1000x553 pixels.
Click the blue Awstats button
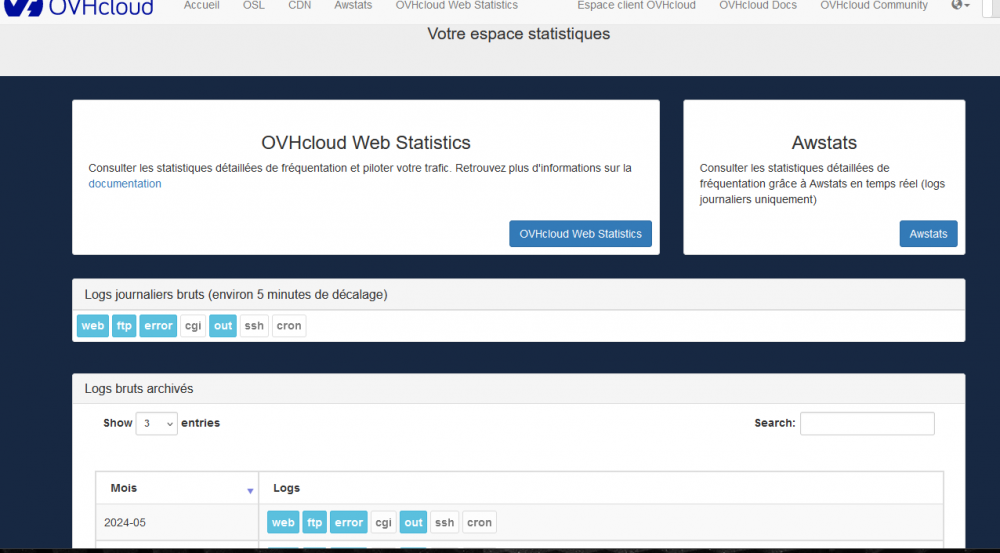929,233
